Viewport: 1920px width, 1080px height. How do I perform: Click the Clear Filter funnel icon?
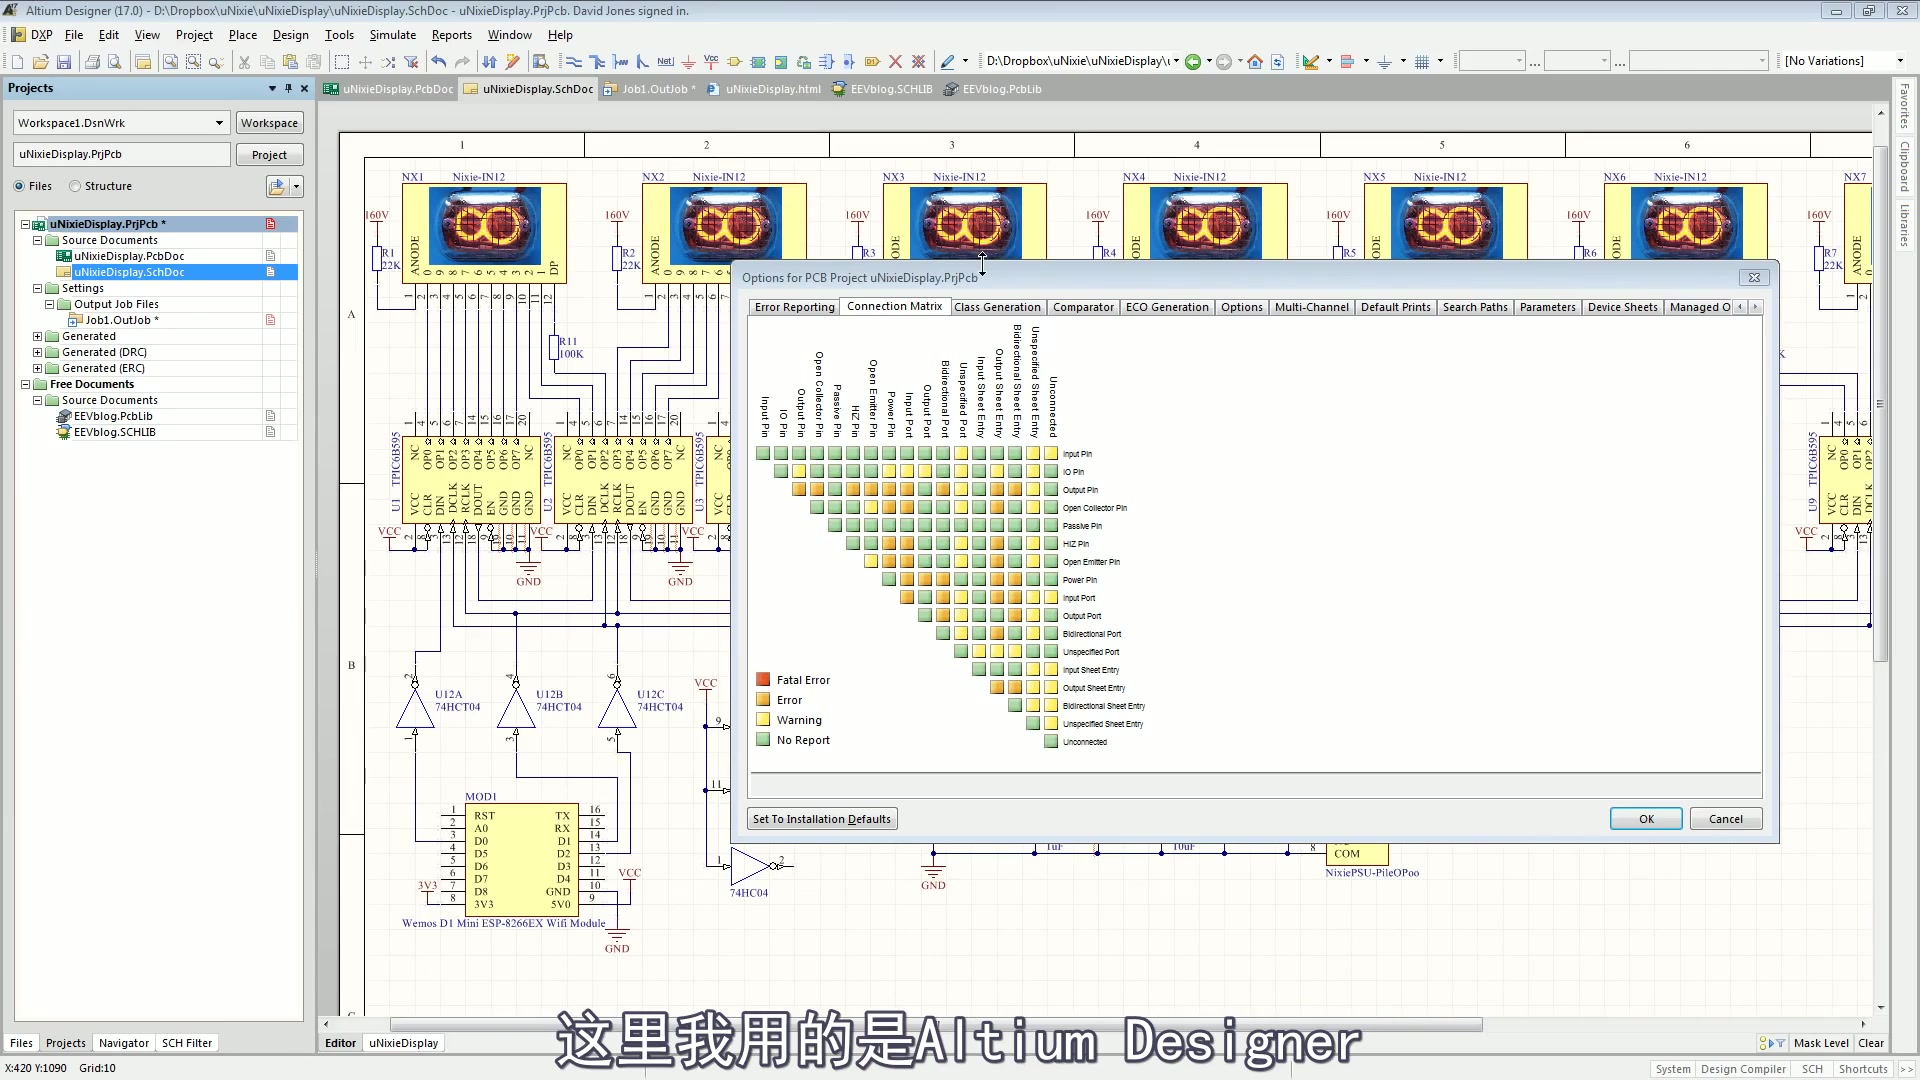411,62
